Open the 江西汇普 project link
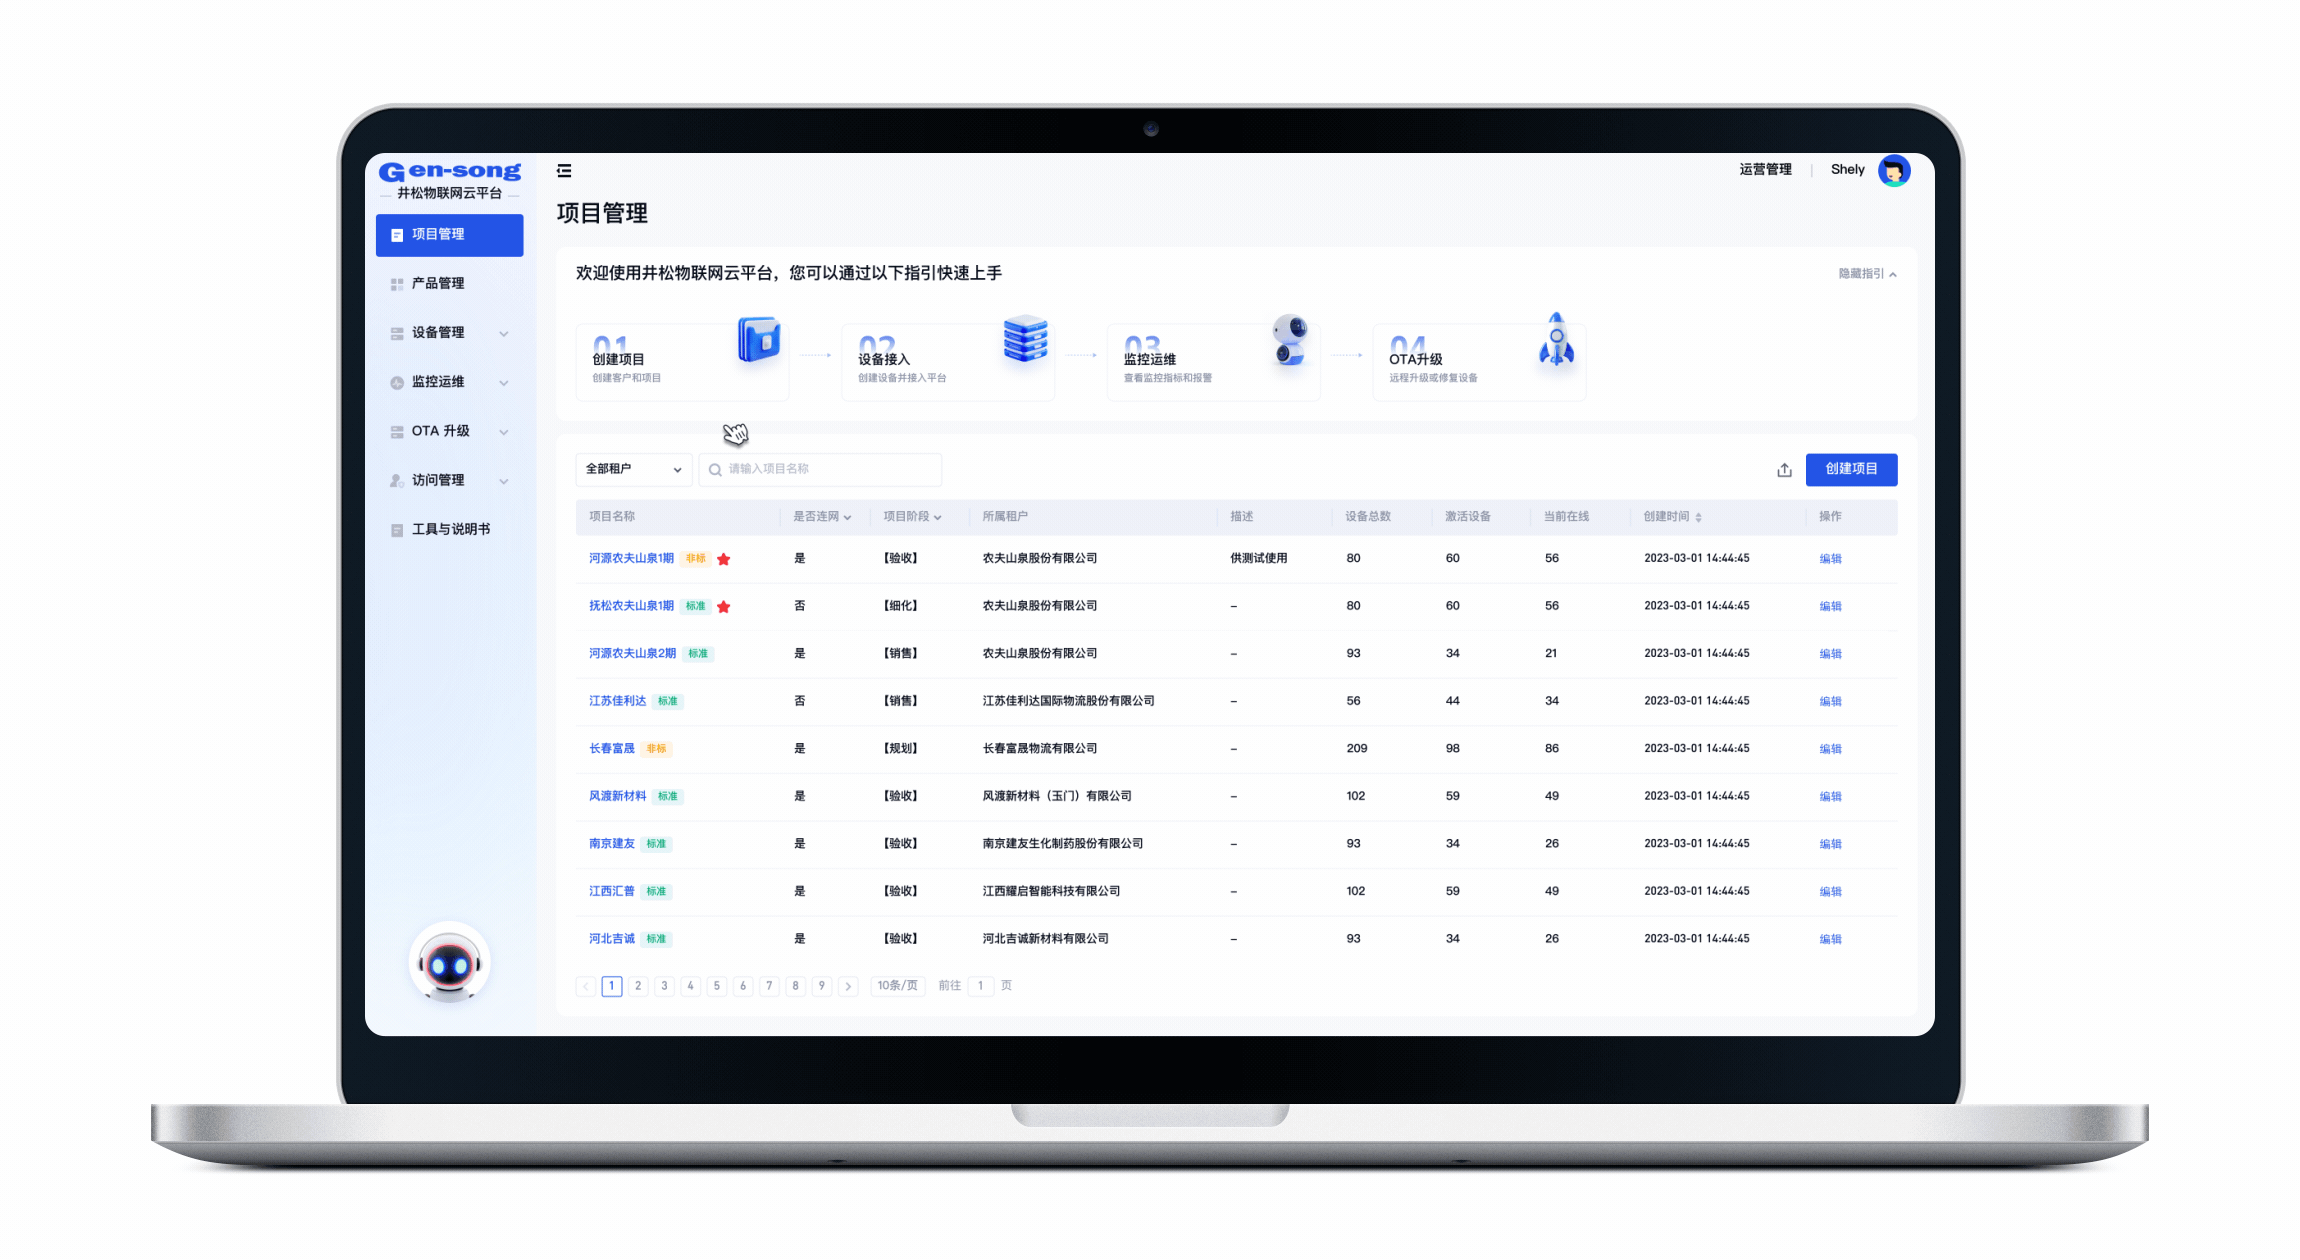 (x=611, y=891)
